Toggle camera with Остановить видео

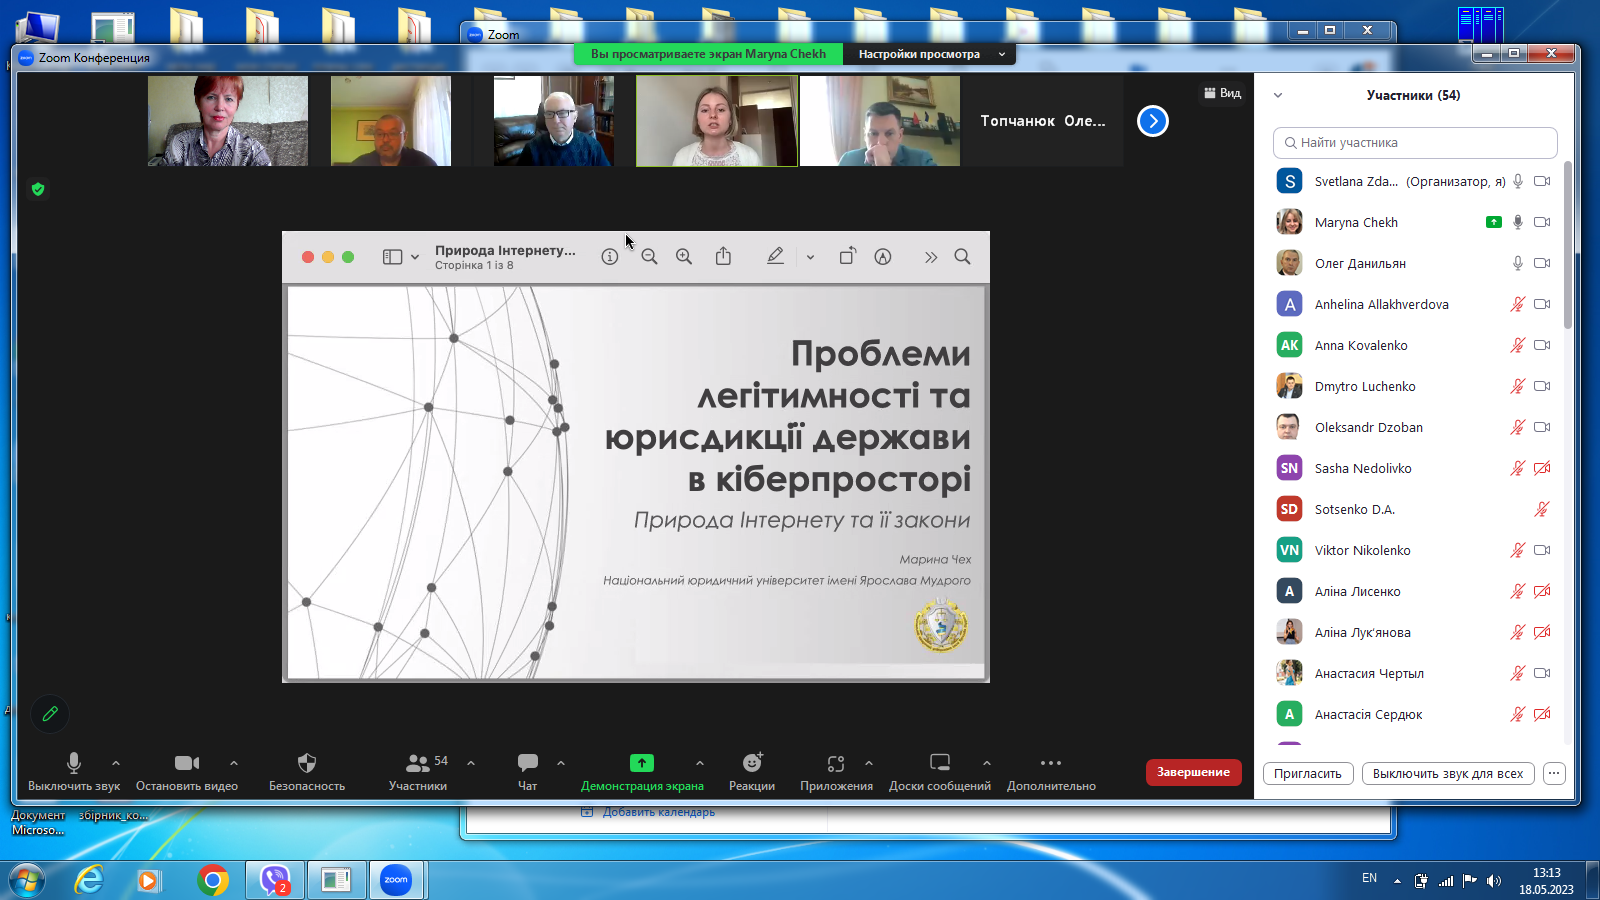coord(186,763)
